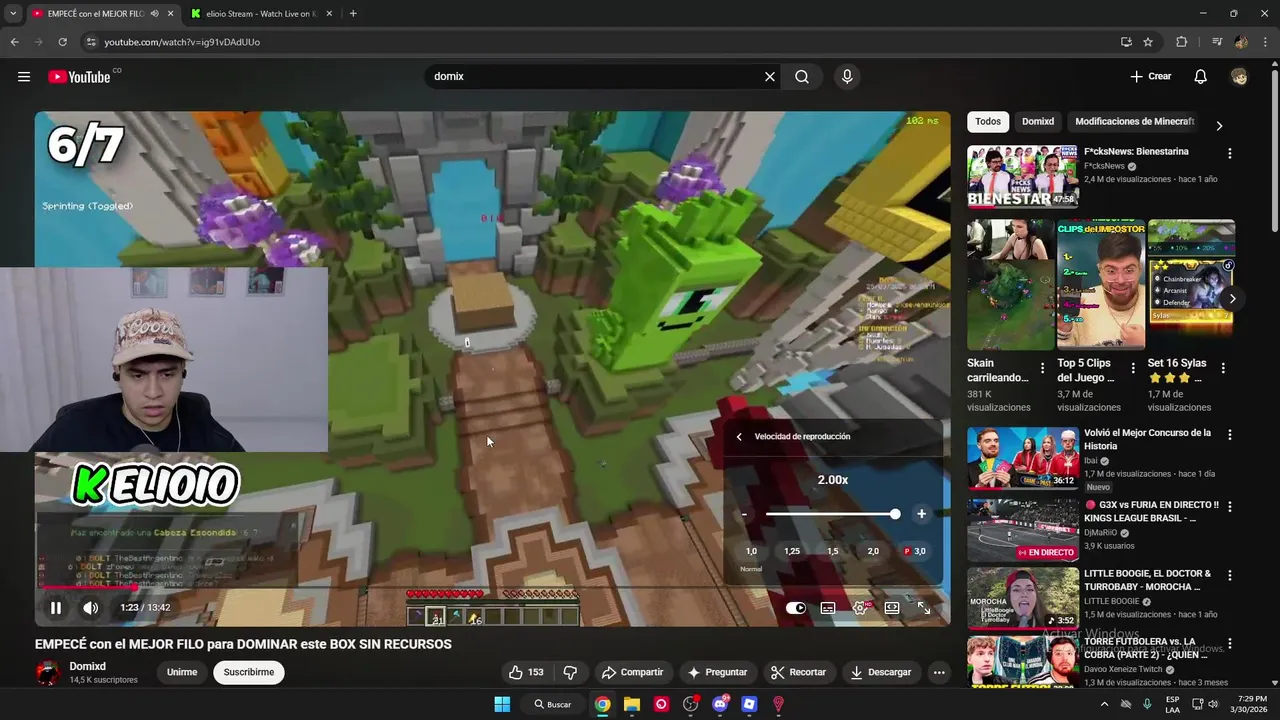Open options for Volvió el Mejor Concurso
The height and width of the screenshot is (720, 1280).
point(1230,435)
